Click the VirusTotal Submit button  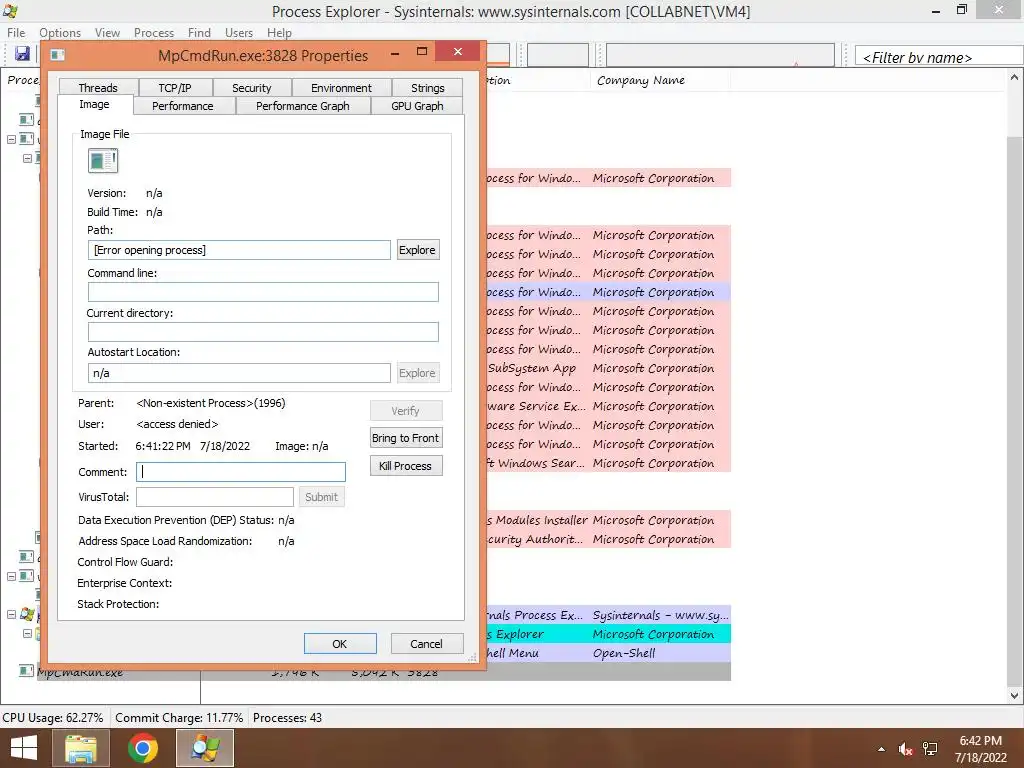321,497
